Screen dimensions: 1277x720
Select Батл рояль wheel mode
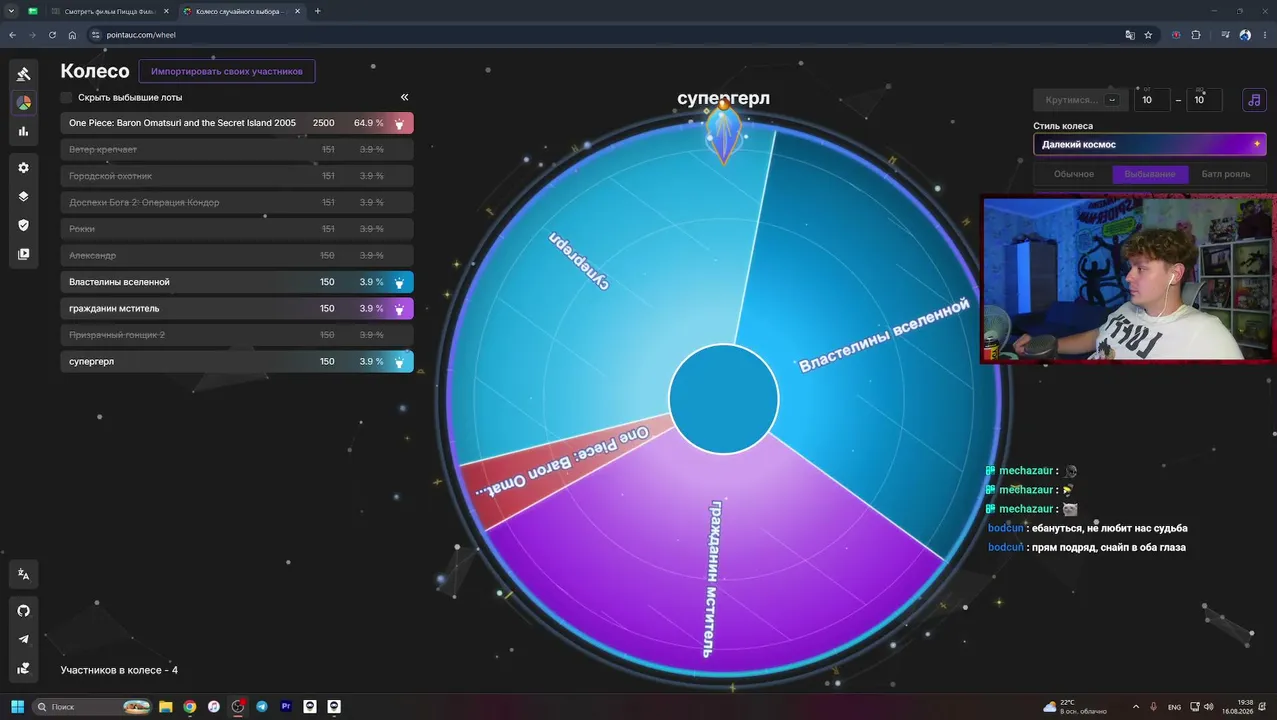(x=1226, y=174)
